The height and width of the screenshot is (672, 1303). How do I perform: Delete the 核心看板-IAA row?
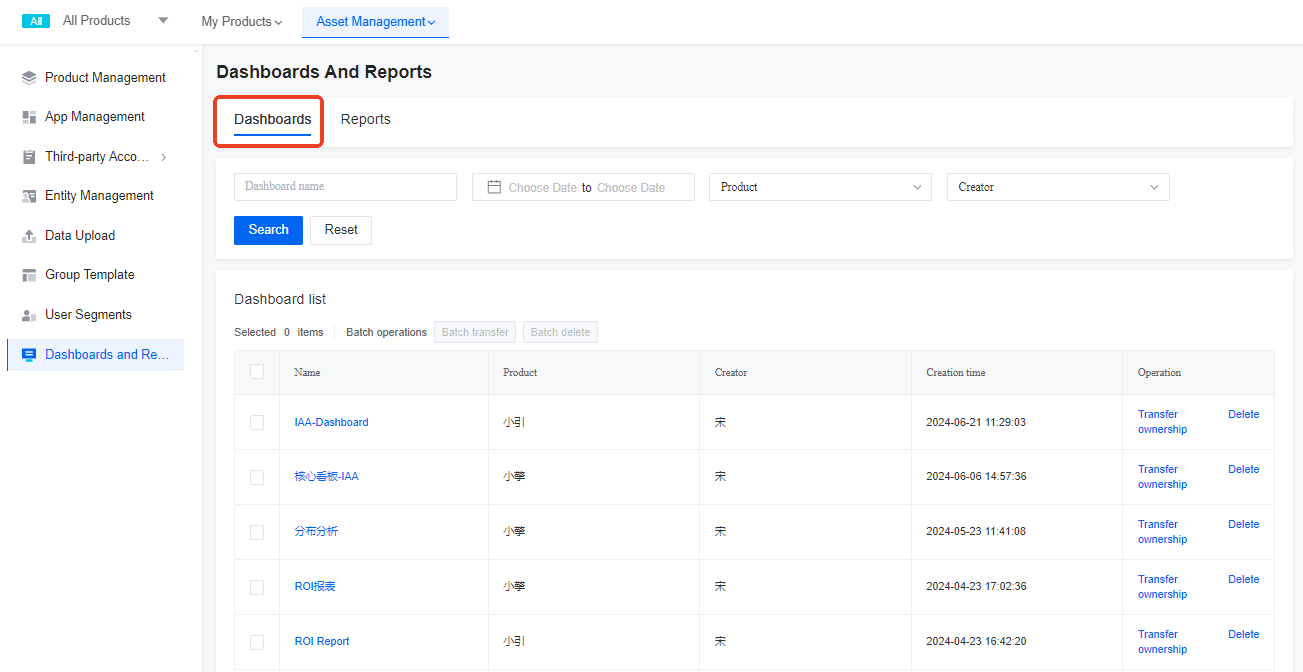click(x=1244, y=469)
